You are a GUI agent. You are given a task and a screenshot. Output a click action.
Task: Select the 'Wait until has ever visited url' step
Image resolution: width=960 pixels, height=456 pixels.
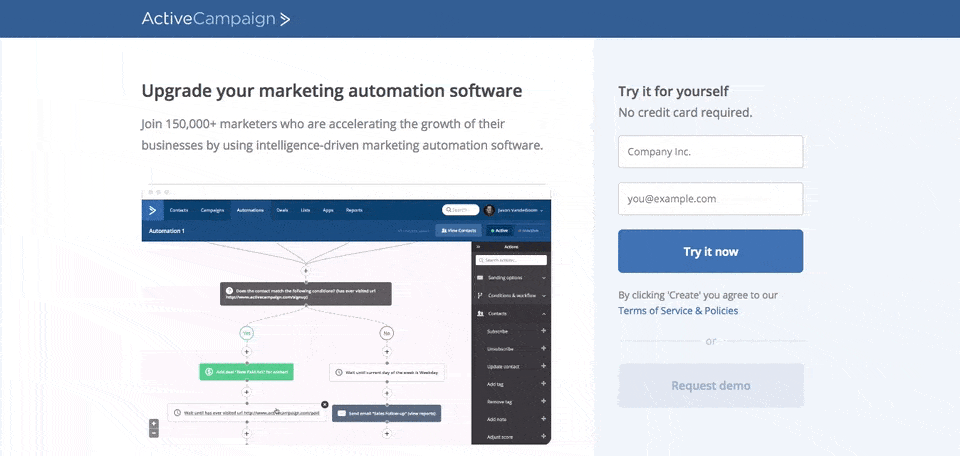(x=247, y=413)
